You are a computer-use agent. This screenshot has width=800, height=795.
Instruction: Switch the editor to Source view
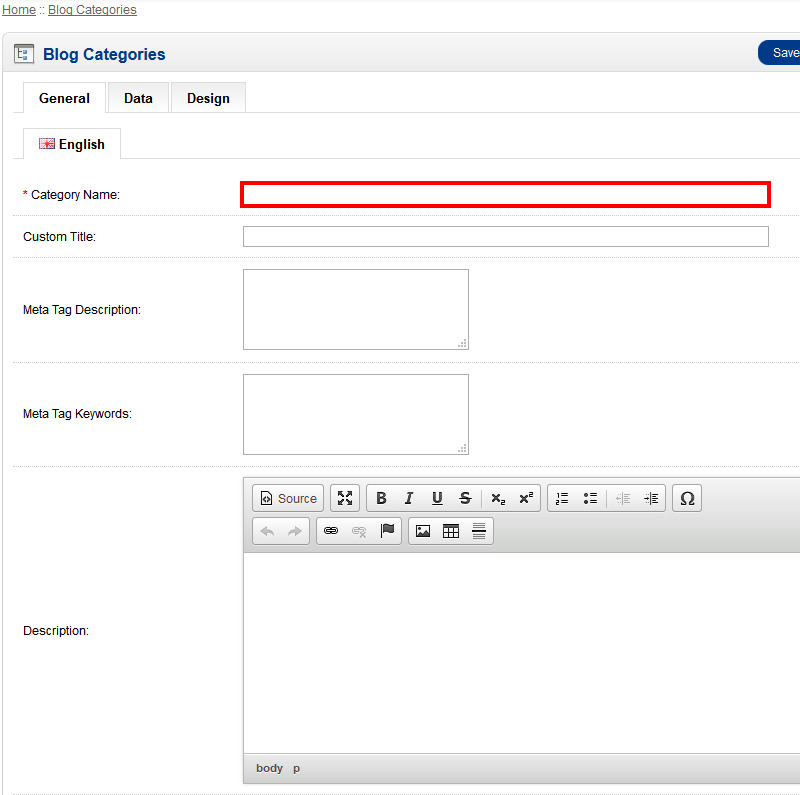pyautogui.click(x=288, y=498)
